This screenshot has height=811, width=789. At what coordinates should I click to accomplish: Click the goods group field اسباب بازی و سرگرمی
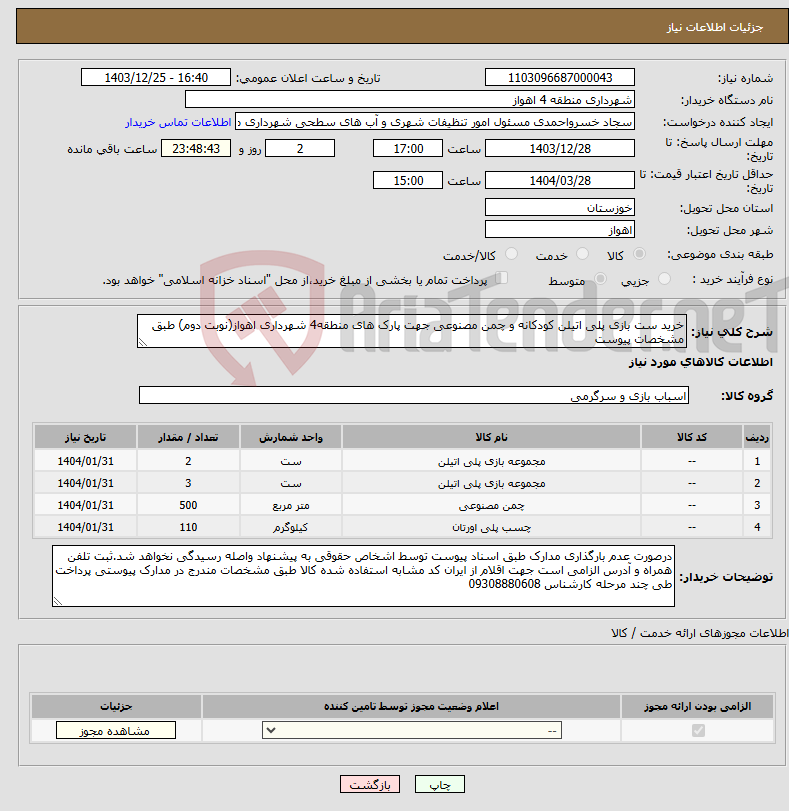(414, 395)
